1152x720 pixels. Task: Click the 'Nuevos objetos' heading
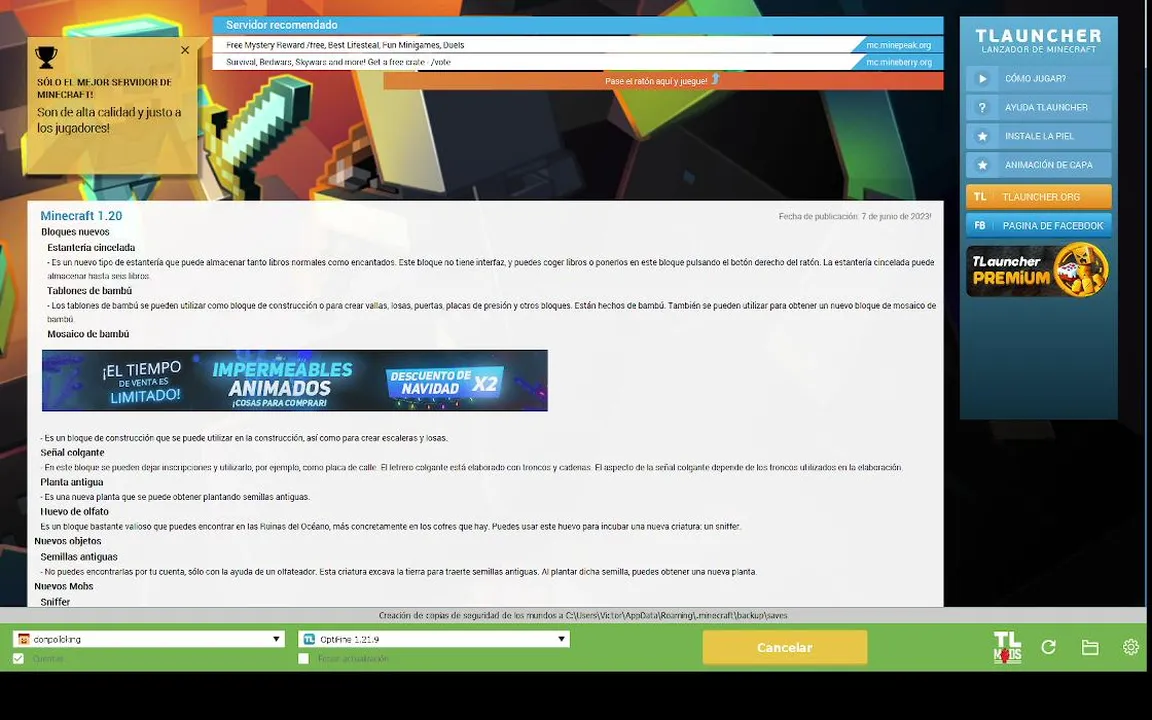[68, 541]
